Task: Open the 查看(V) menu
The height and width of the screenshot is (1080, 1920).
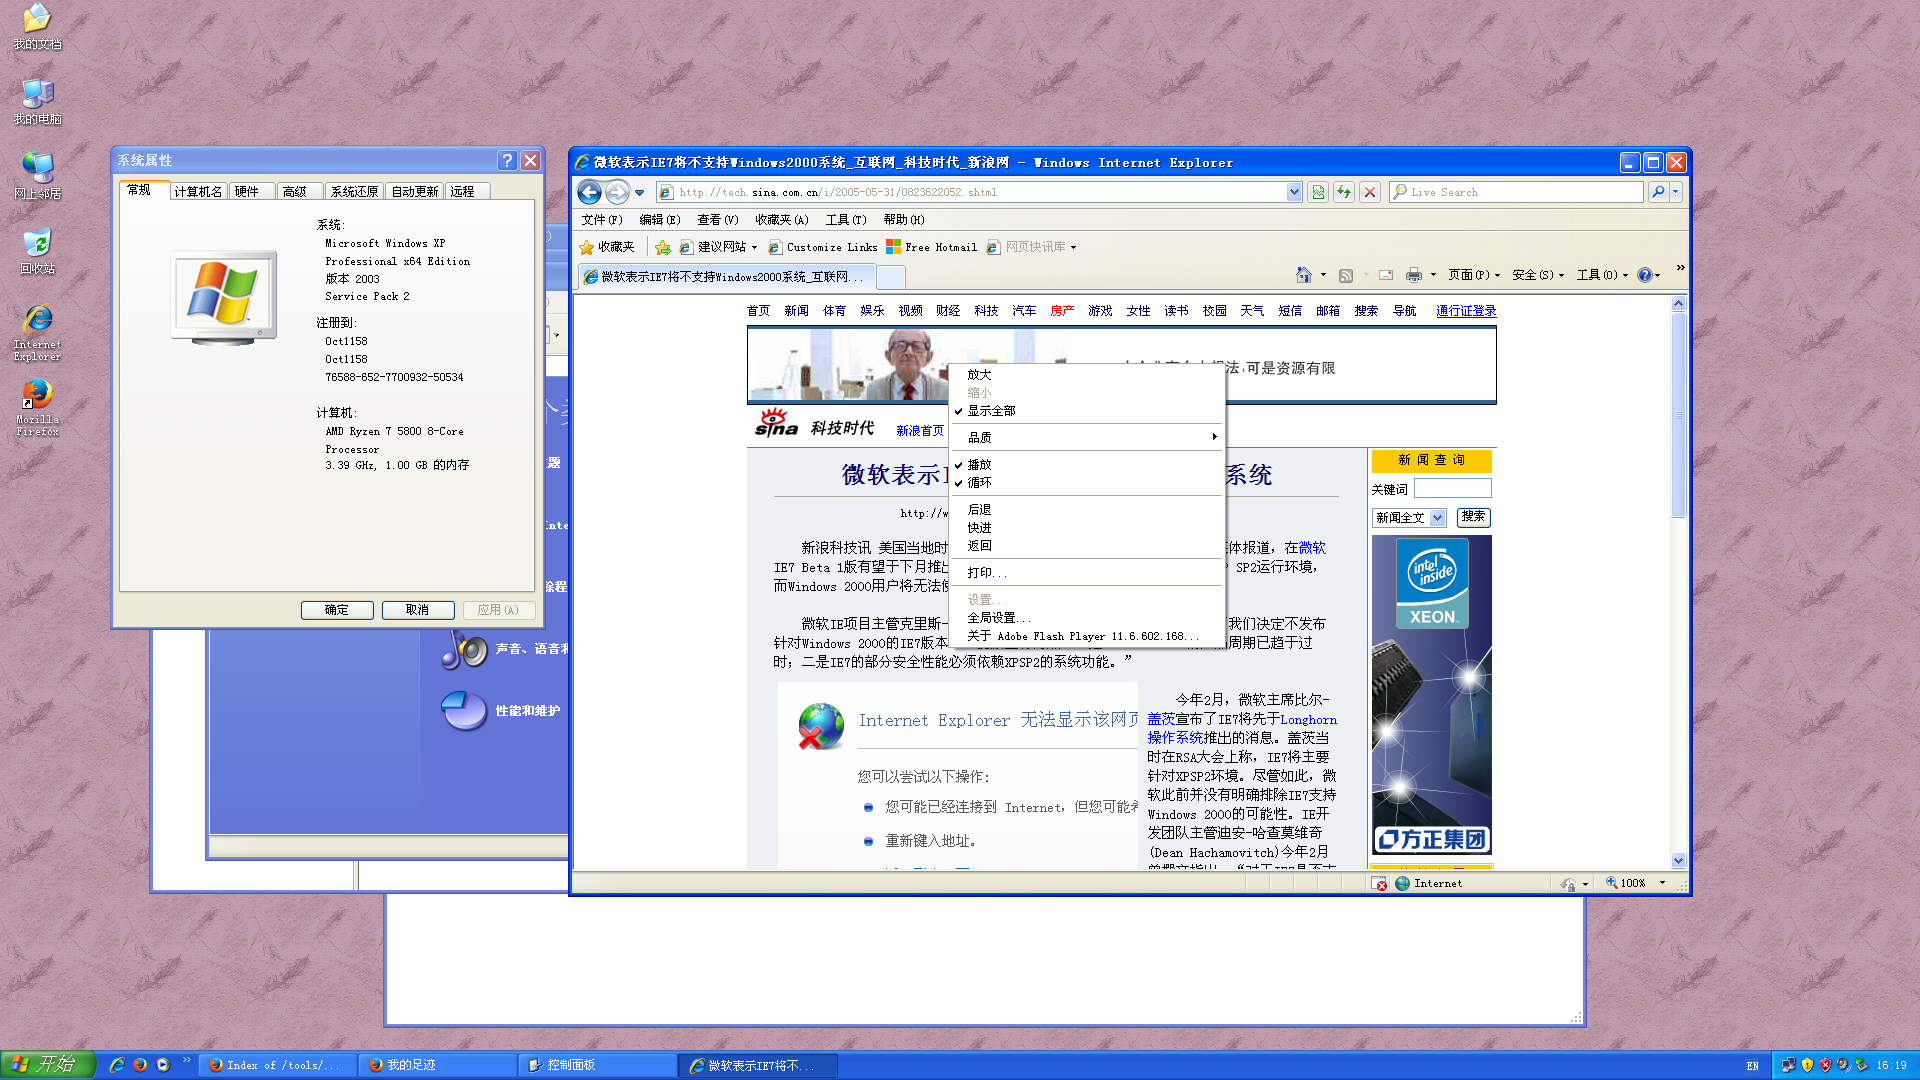Action: (718, 220)
